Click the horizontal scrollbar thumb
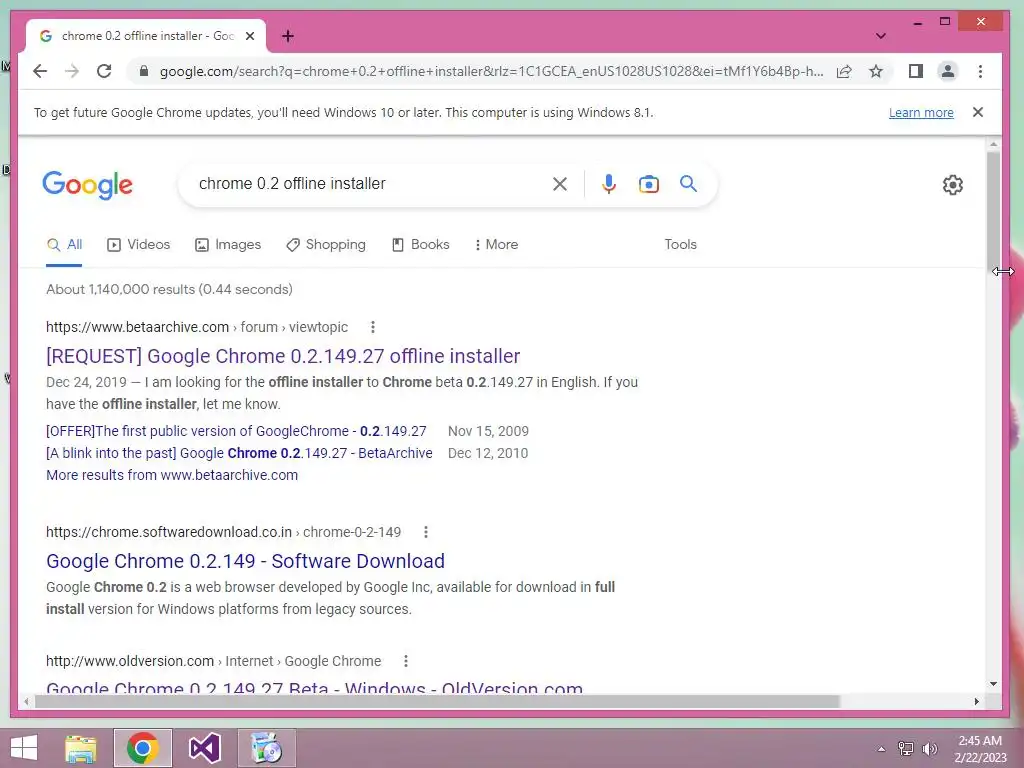1024x768 pixels. click(437, 701)
